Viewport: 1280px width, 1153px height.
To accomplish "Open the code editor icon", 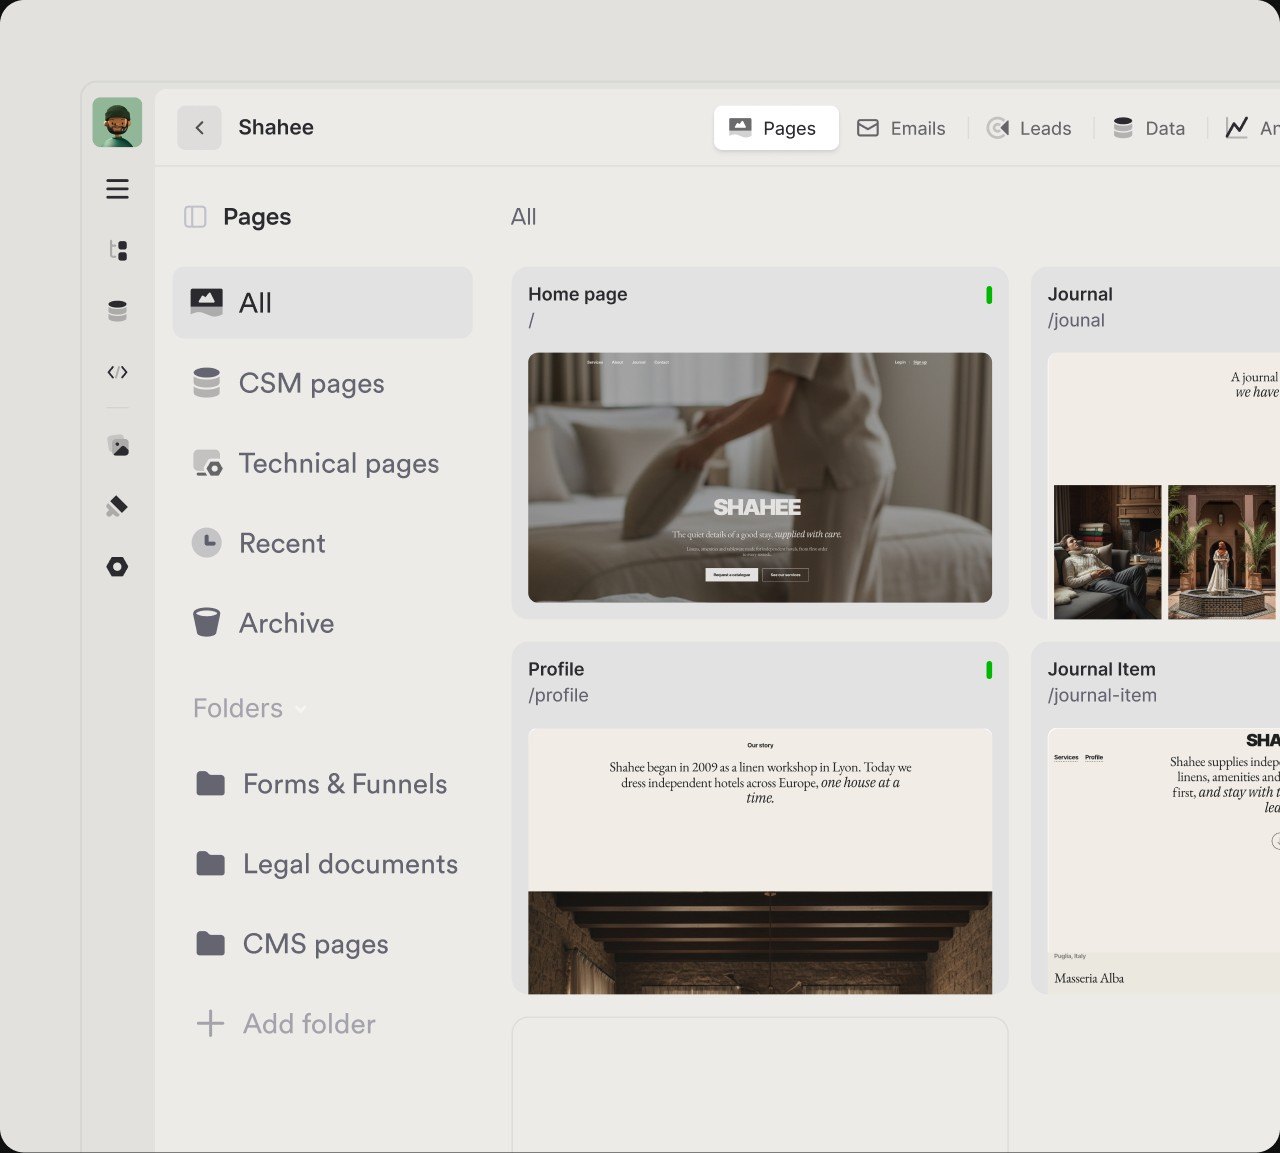I will 117,372.
